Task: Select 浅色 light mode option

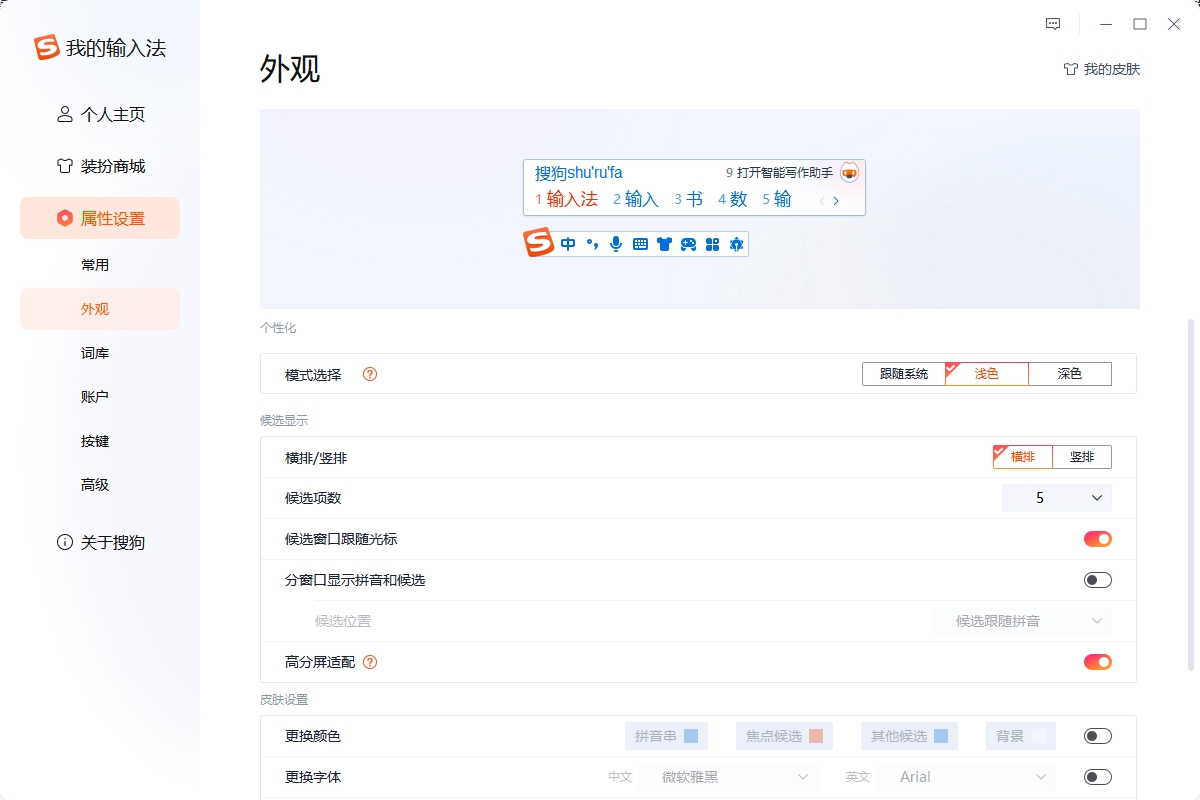Action: [x=987, y=374]
